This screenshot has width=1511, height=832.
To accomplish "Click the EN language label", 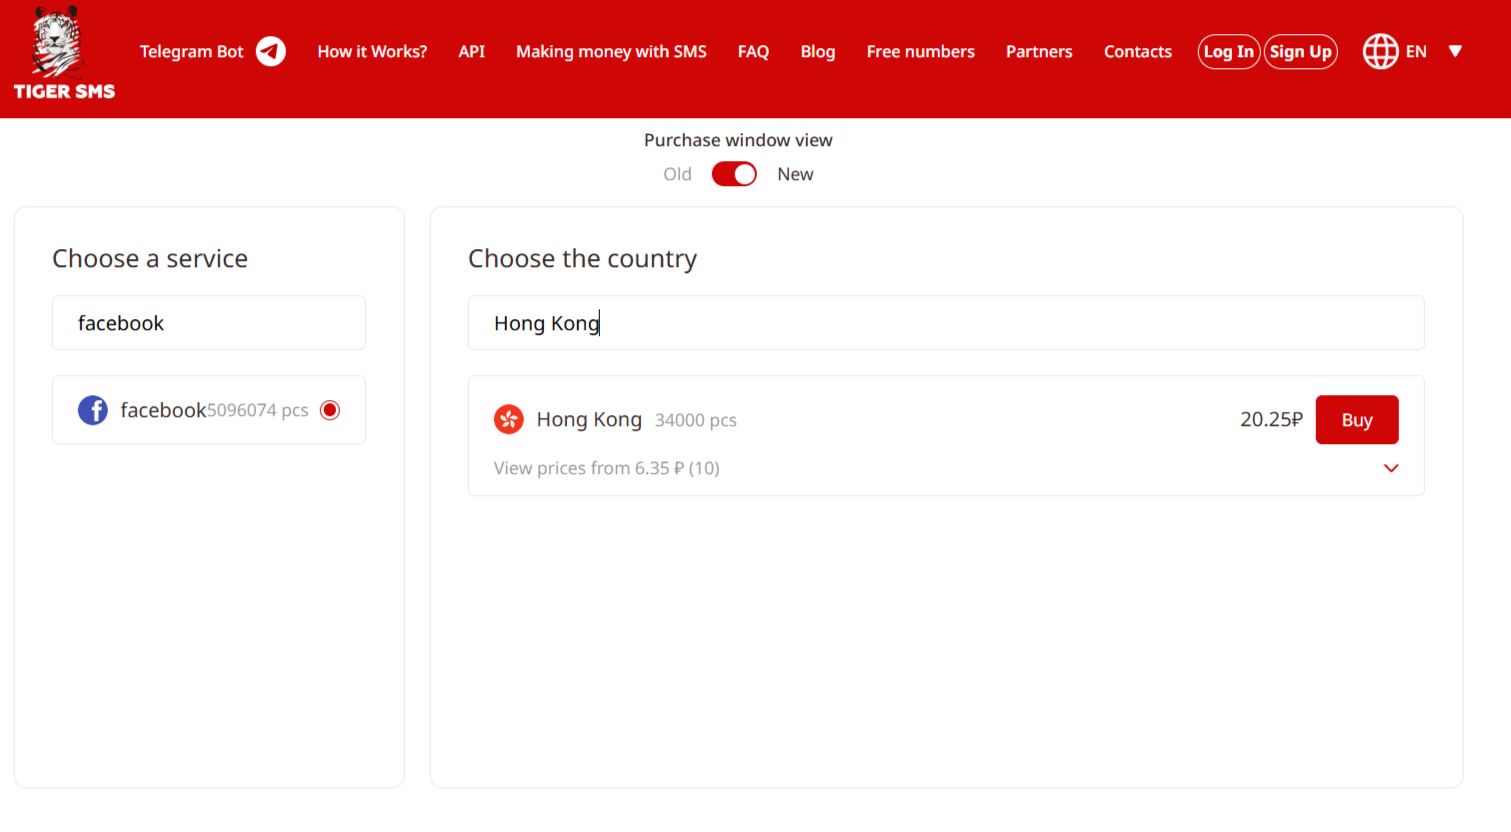I will 1416,51.
